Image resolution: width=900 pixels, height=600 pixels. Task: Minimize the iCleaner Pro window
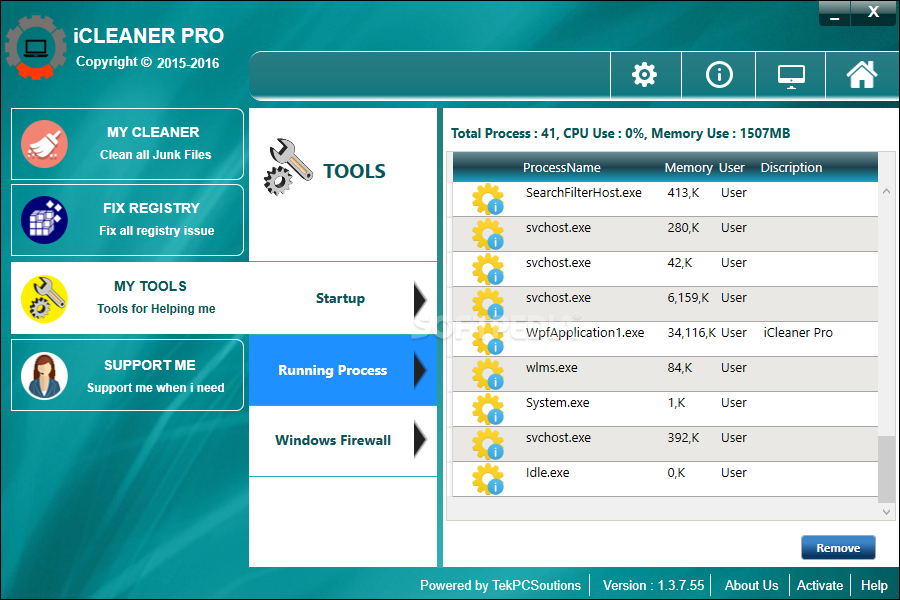tap(835, 14)
